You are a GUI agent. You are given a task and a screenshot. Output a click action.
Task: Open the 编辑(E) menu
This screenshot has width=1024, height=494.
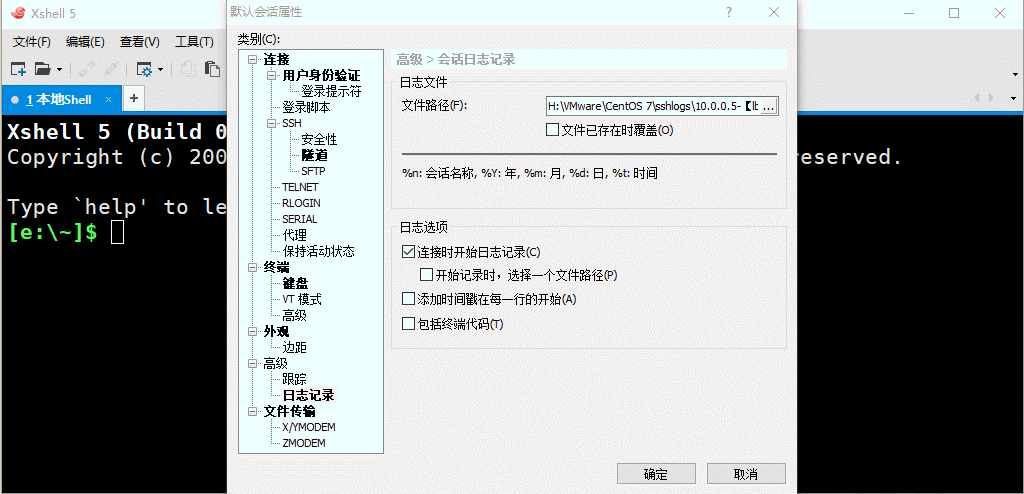click(x=86, y=42)
